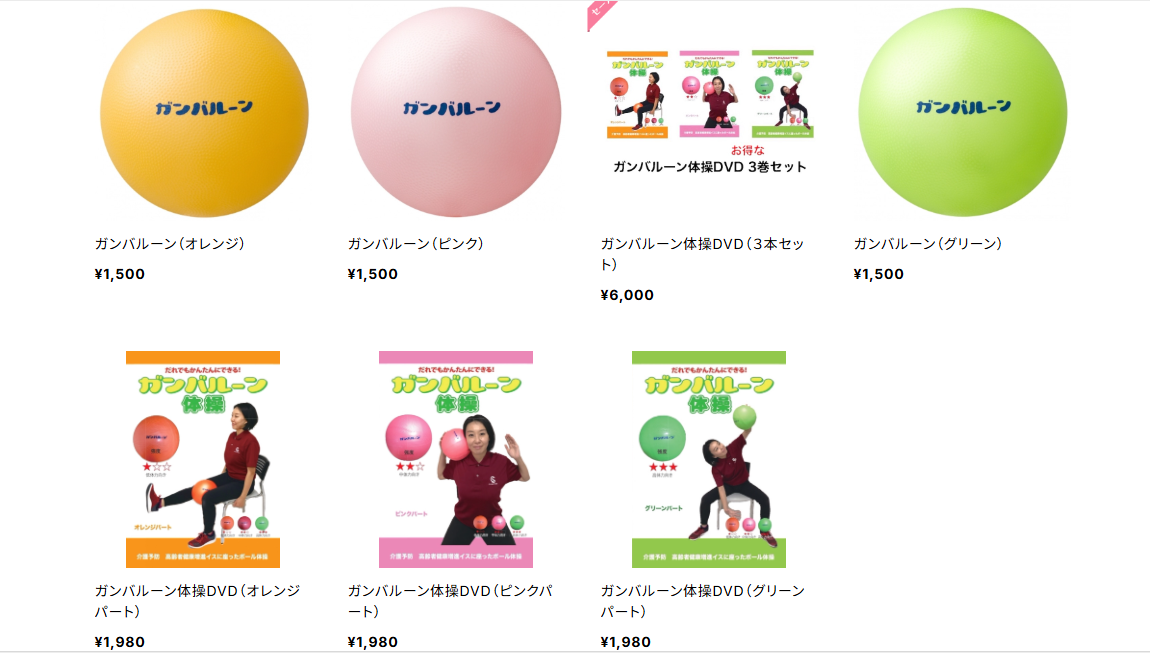
Task: Click the ¥1,500 price under green ball
Action: 879,274
